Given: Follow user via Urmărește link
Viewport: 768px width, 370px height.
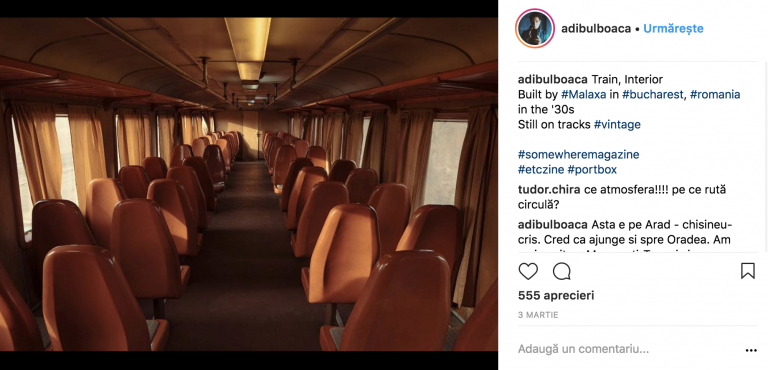Looking at the screenshot, I should 673,28.
